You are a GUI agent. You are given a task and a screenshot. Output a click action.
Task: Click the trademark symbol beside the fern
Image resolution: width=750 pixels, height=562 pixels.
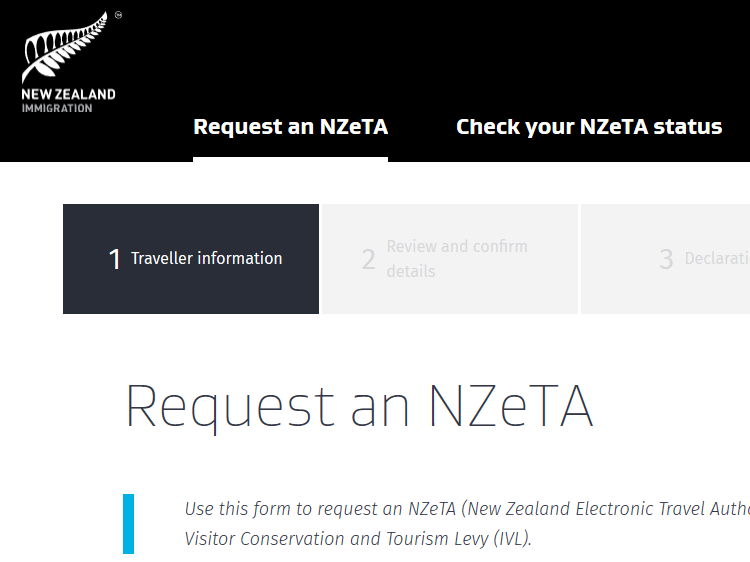tap(119, 15)
